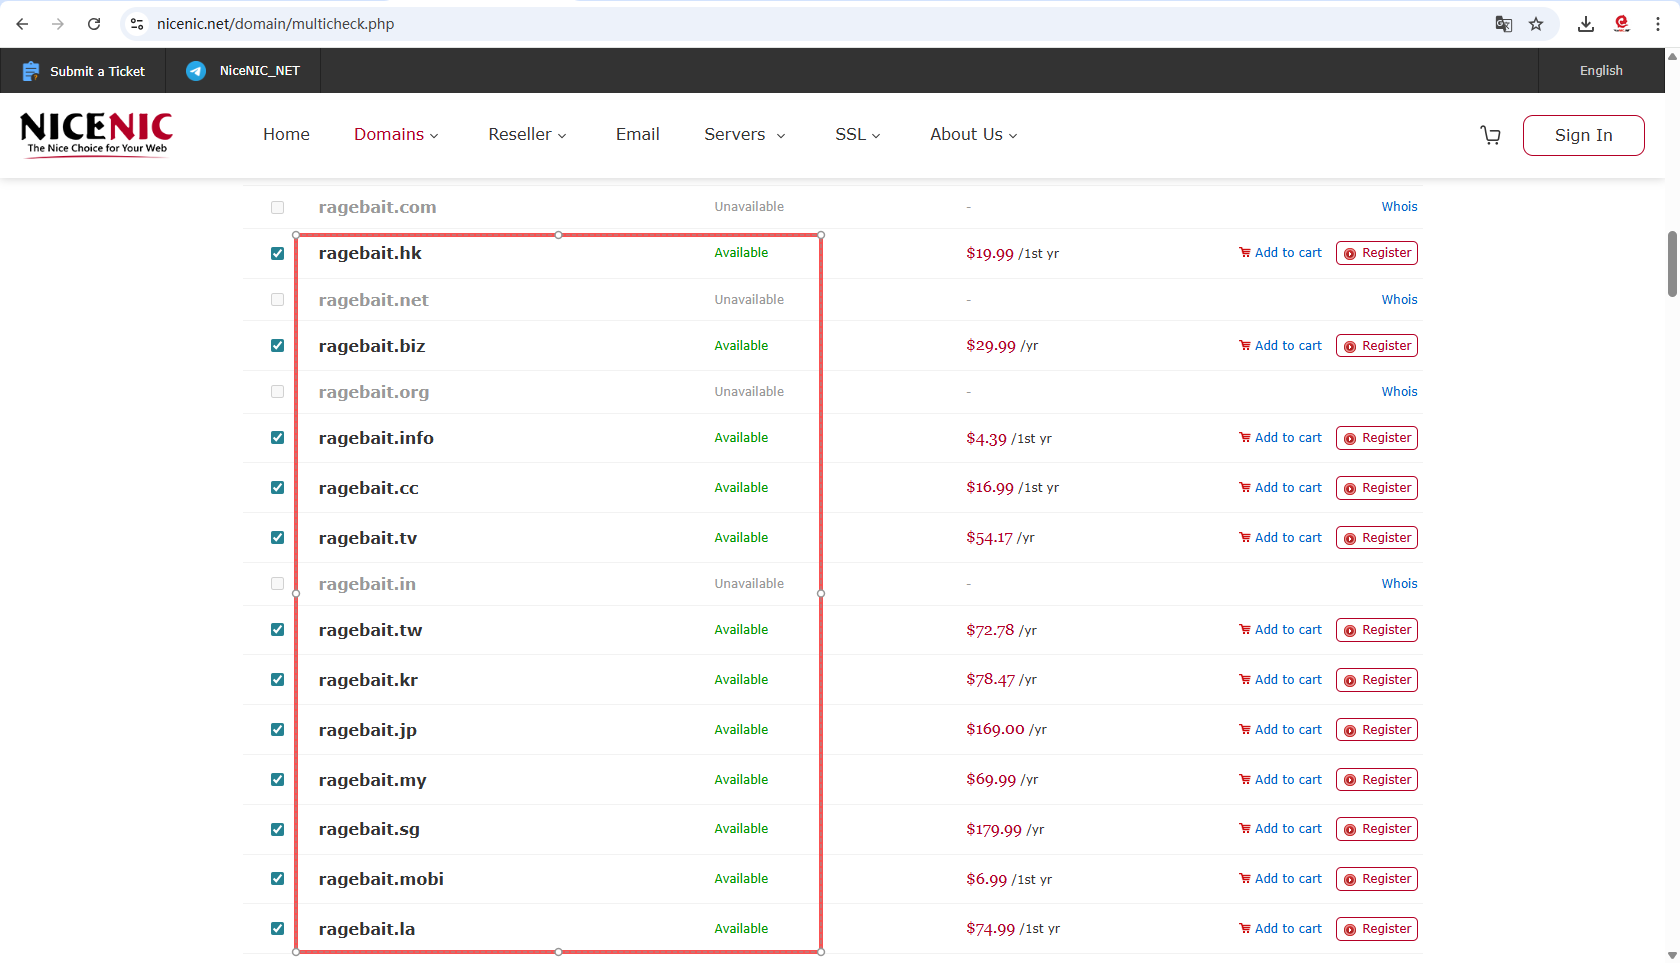Add ragebait.info to cart
The height and width of the screenshot is (963, 1680).
tap(1280, 438)
